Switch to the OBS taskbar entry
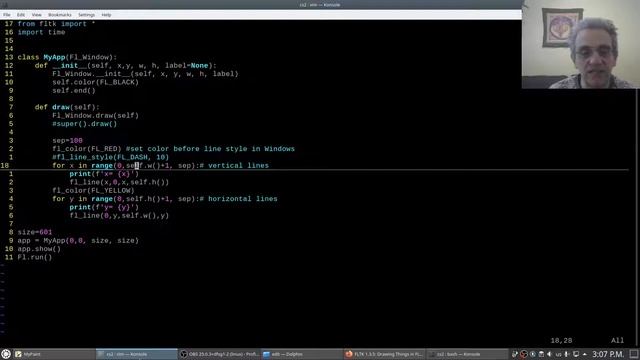The width and height of the screenshot is (640, 360). (x=219, y=354)
